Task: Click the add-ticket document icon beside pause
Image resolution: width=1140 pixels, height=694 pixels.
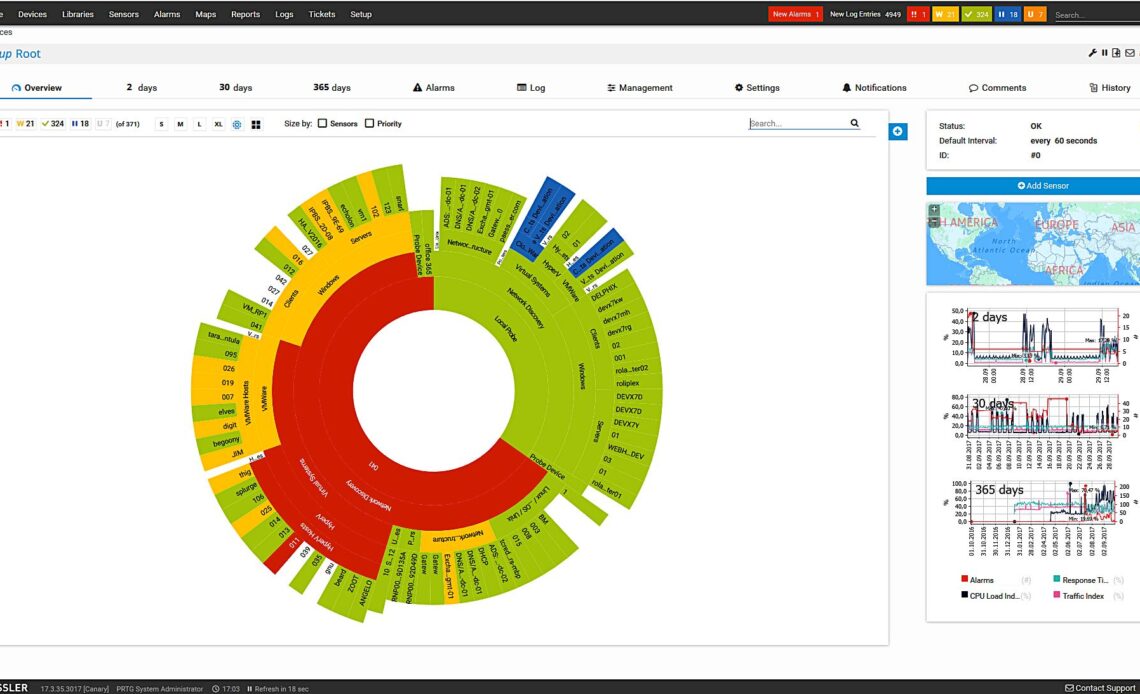Action: click(1116, 53)
